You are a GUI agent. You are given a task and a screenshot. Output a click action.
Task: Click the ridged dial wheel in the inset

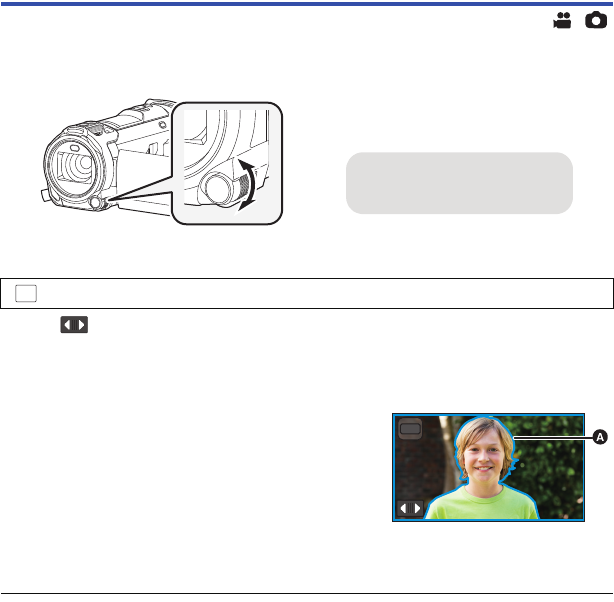click(244, 186)
